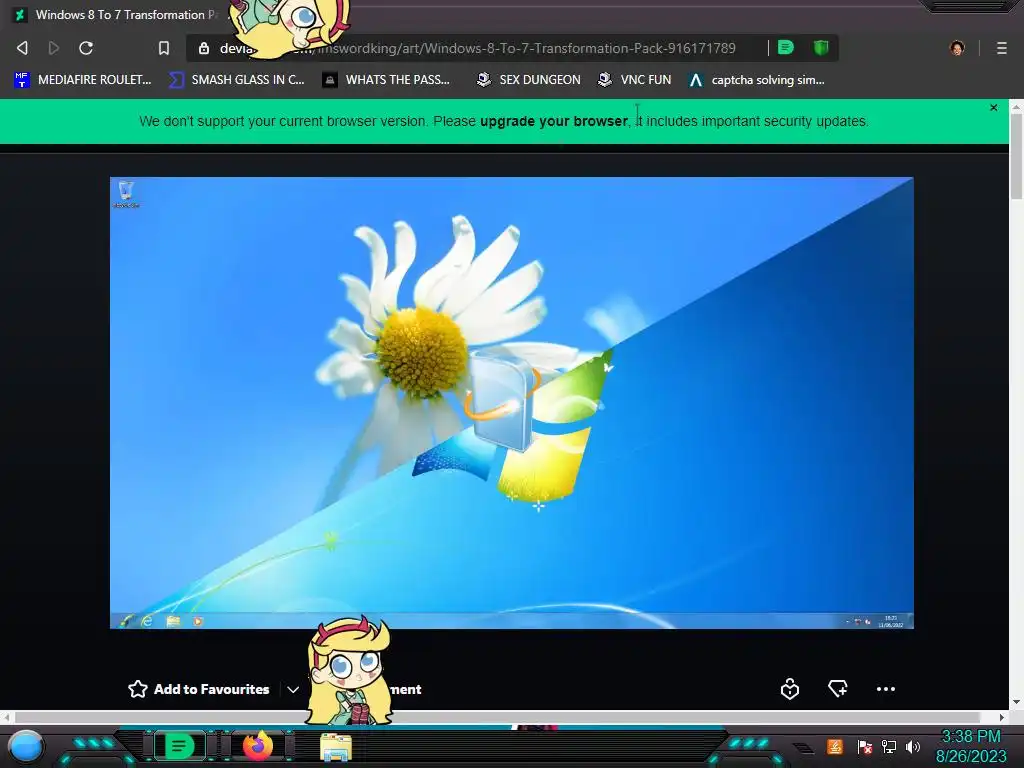1024x768 pixels.
Task: Click Add to Favourites button
Action: (x=199, y=689)
